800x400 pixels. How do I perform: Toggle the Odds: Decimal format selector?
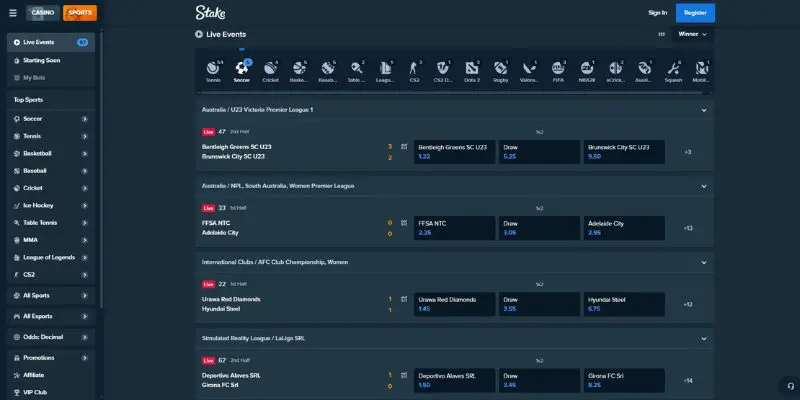click(x=50, y=337)
